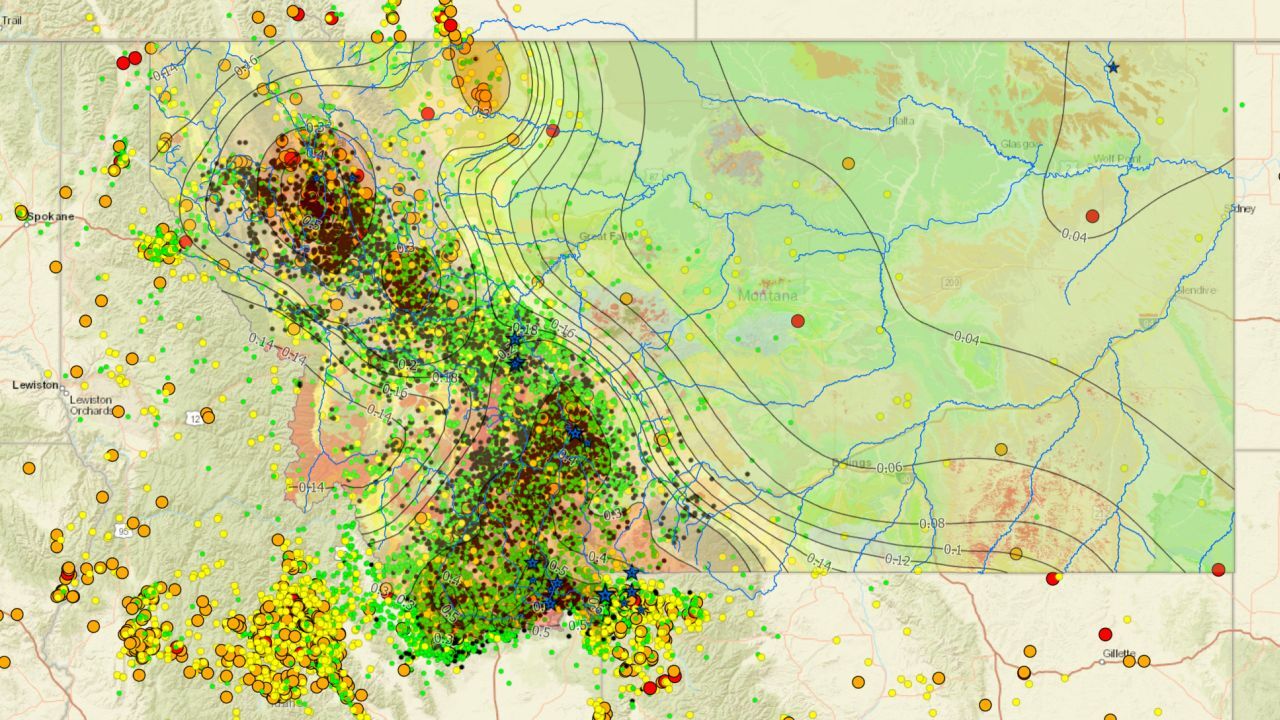
Task: Click the half red-yellow circle below 0.1 contour
Action: pos(1052,579)
